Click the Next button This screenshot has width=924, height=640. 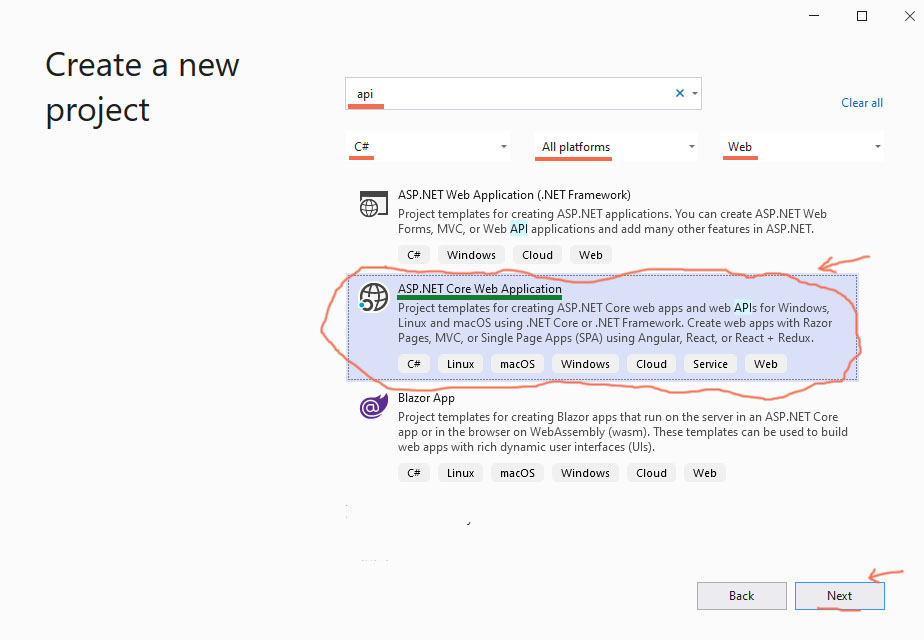coord(839,596)
